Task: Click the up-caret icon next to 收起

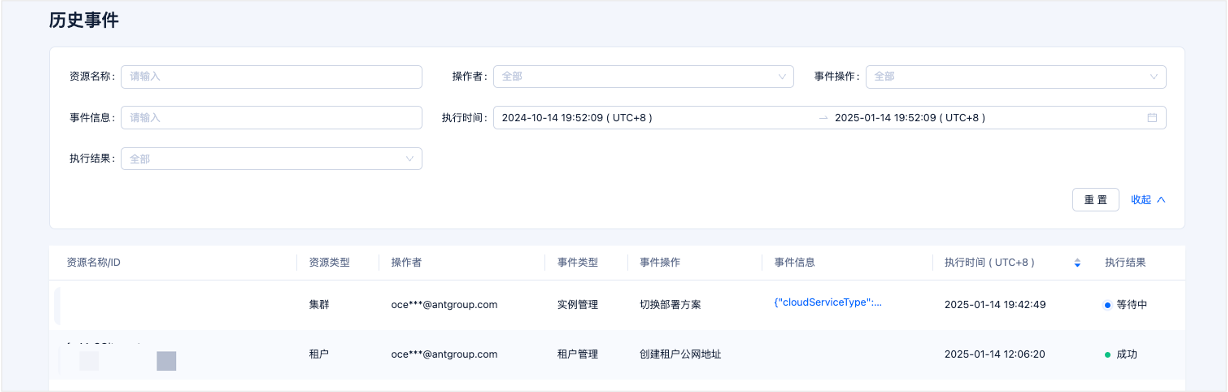Action: (x=1161, y=199)
